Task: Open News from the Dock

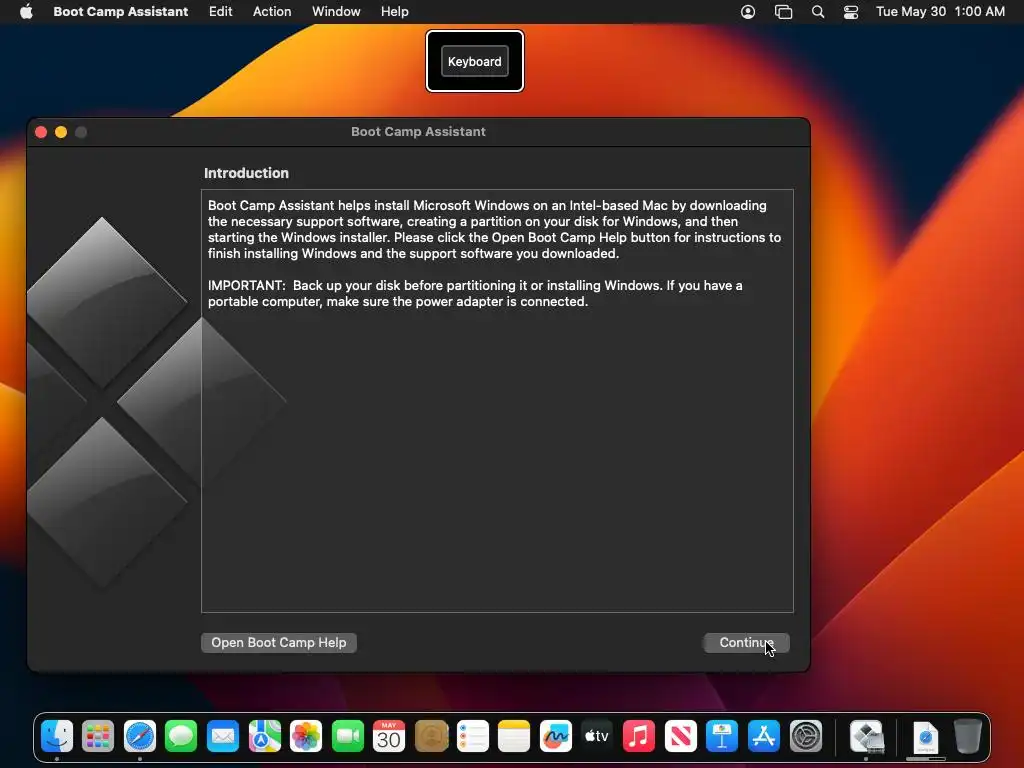Action: pyautogui.click(x=680, y=737)
